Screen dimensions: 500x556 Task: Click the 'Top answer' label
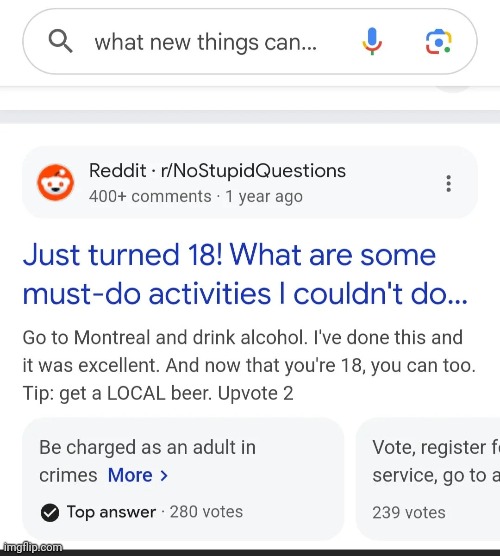pos(111,512)
